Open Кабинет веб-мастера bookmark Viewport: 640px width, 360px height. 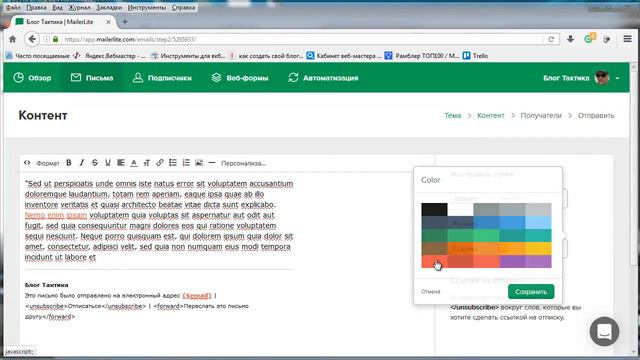[x=344, y=56]
